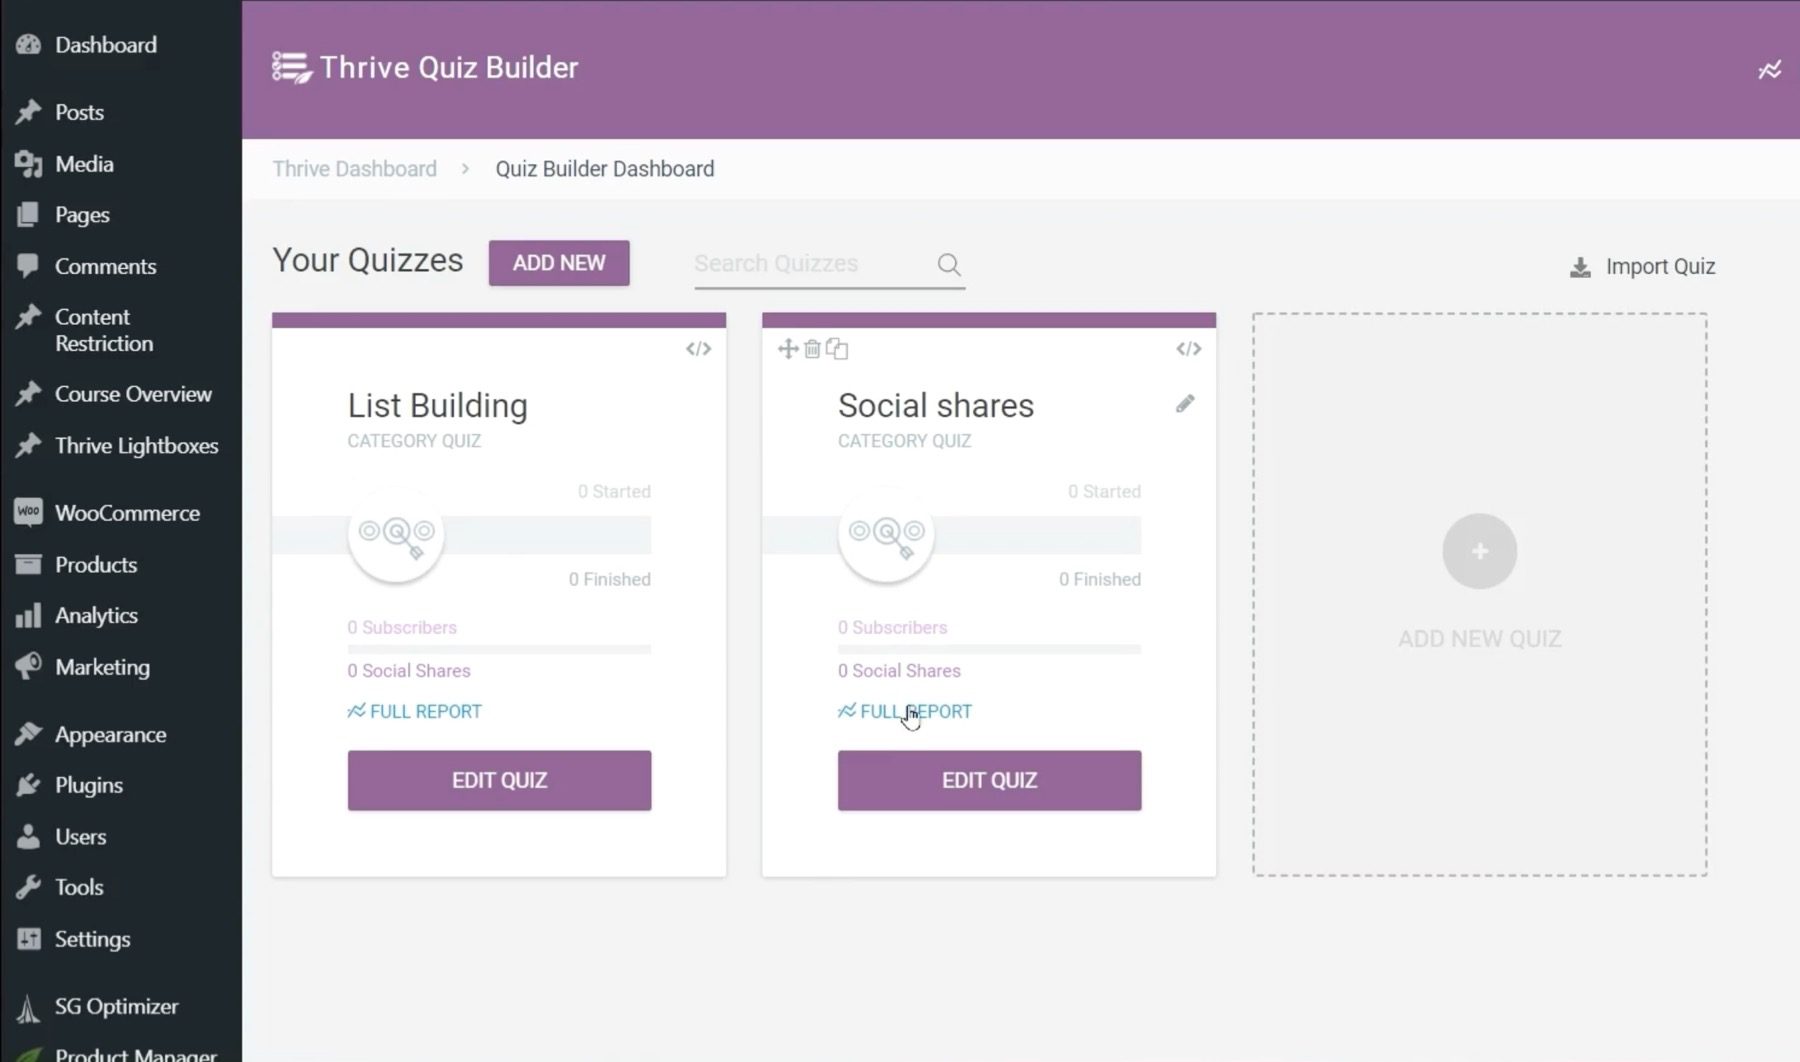Open FULL REPORT for Social shares
The height and width of the screenshot is (1062, 1800).
915,711
